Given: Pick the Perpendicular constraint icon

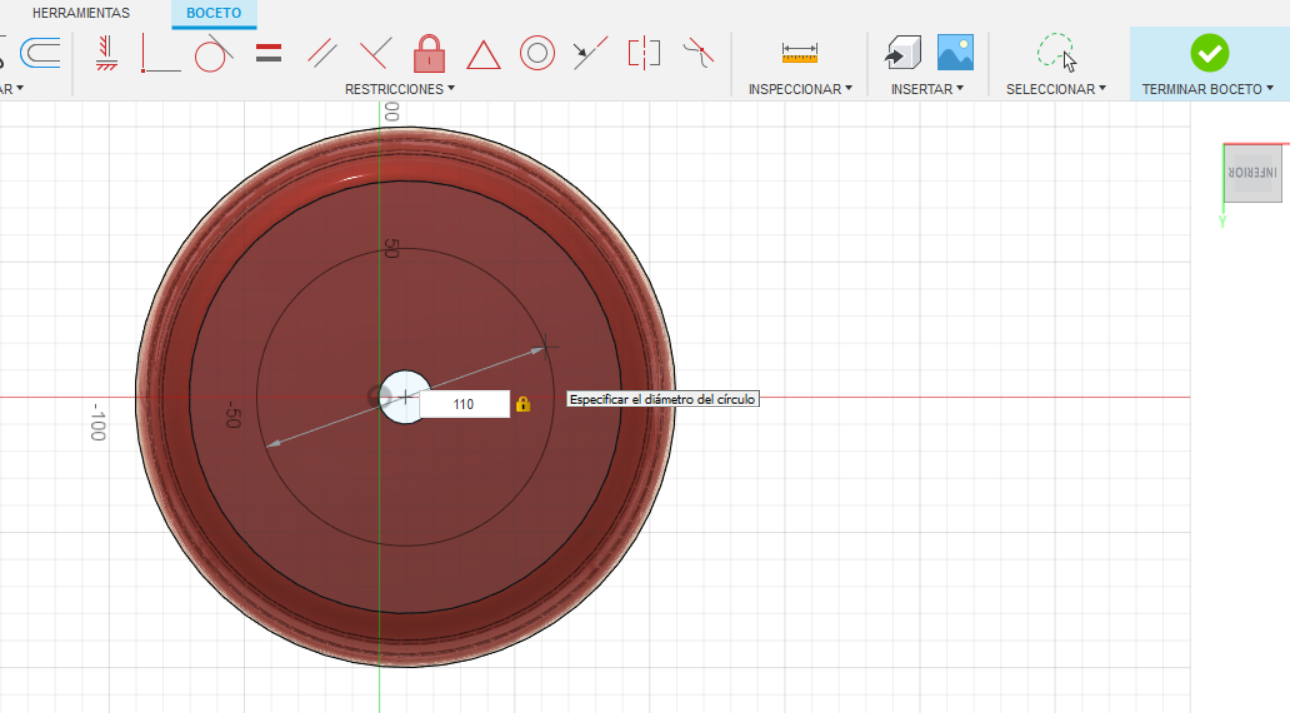Looking at the screenshot, I should tap(375, 53).
